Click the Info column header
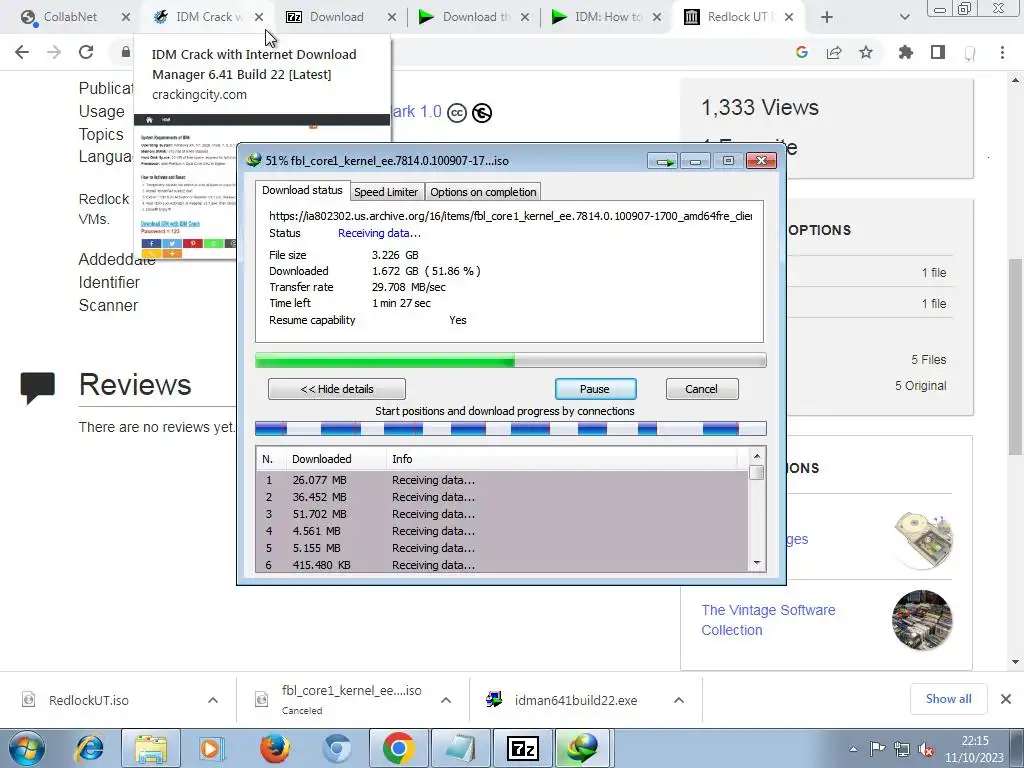Image resolution: width=1024 pixels, height=768 pixels. click(x=562, y=459)
